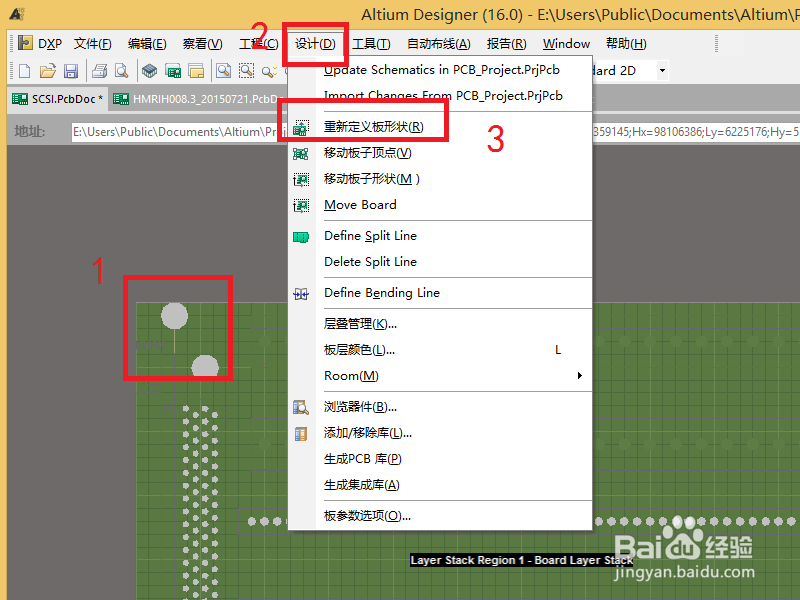800x600 pixels.
Task: Select Update Schematics in PCB_Project.PrjPcb
Action: [441, 70]
